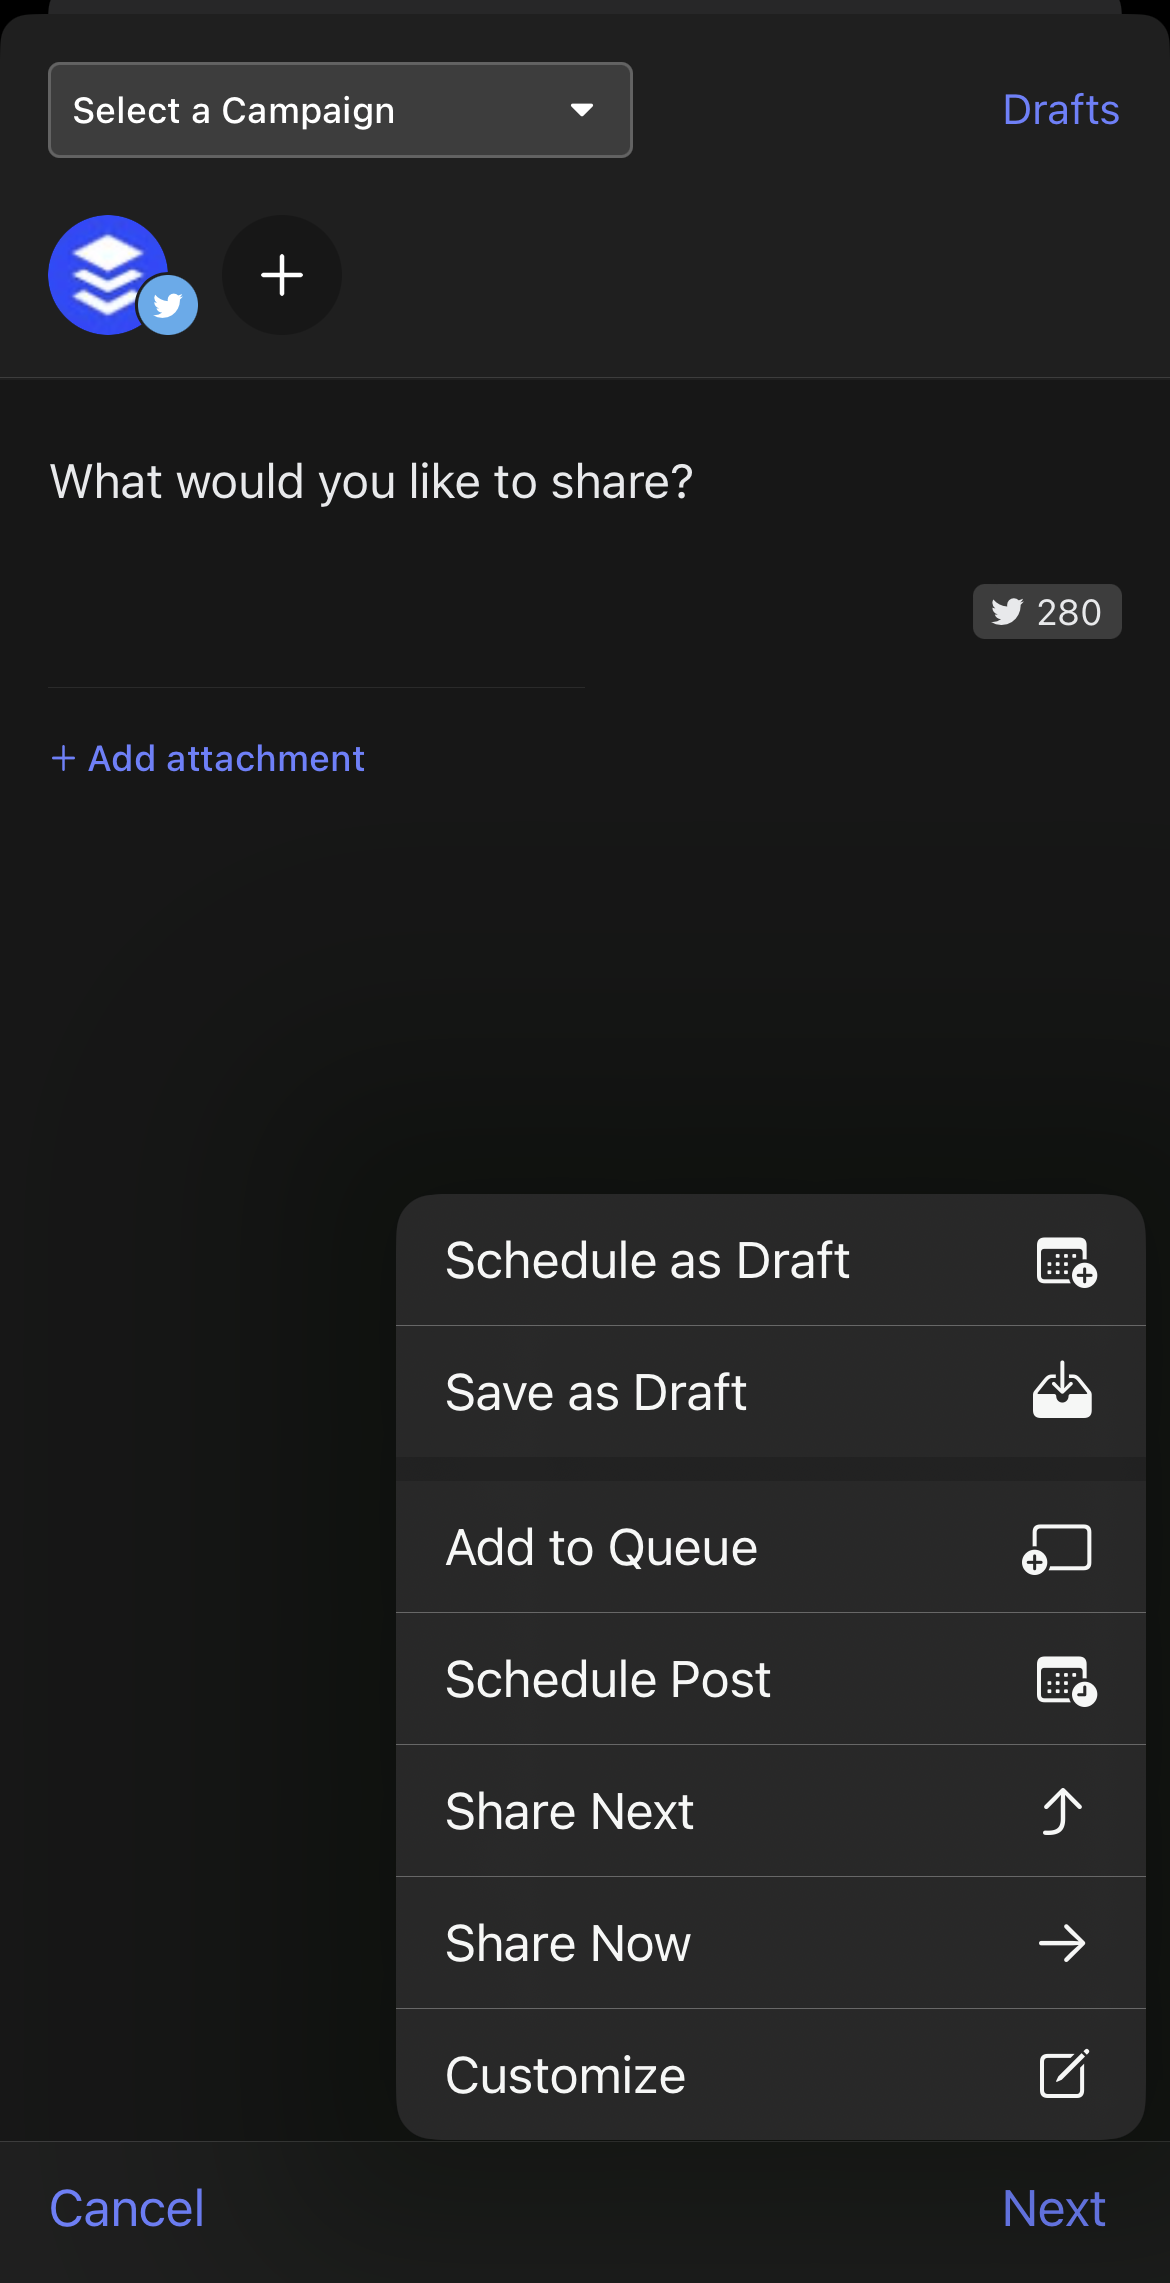Tap the Share Next up-arrow icon
This screenshot has height=2283, width=1170.
(x=1062, y=1811)
